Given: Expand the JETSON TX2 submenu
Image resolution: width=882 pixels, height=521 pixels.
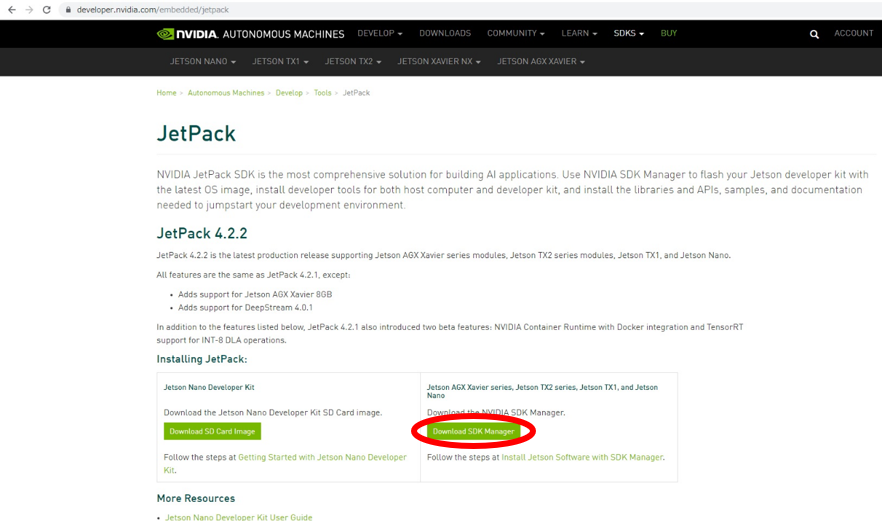Looking at the screenshot, I should point(353,61).
